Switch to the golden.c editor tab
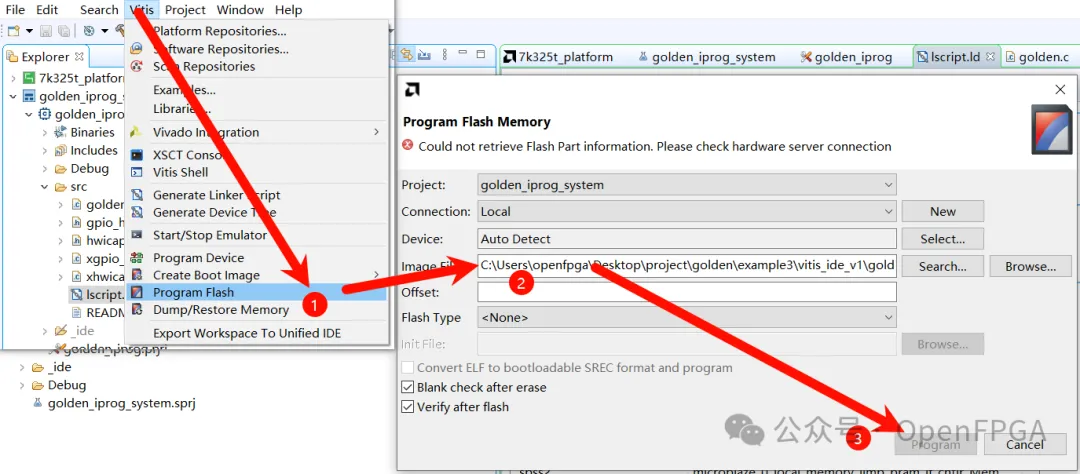The image size is (1080, 474). 1037,57
